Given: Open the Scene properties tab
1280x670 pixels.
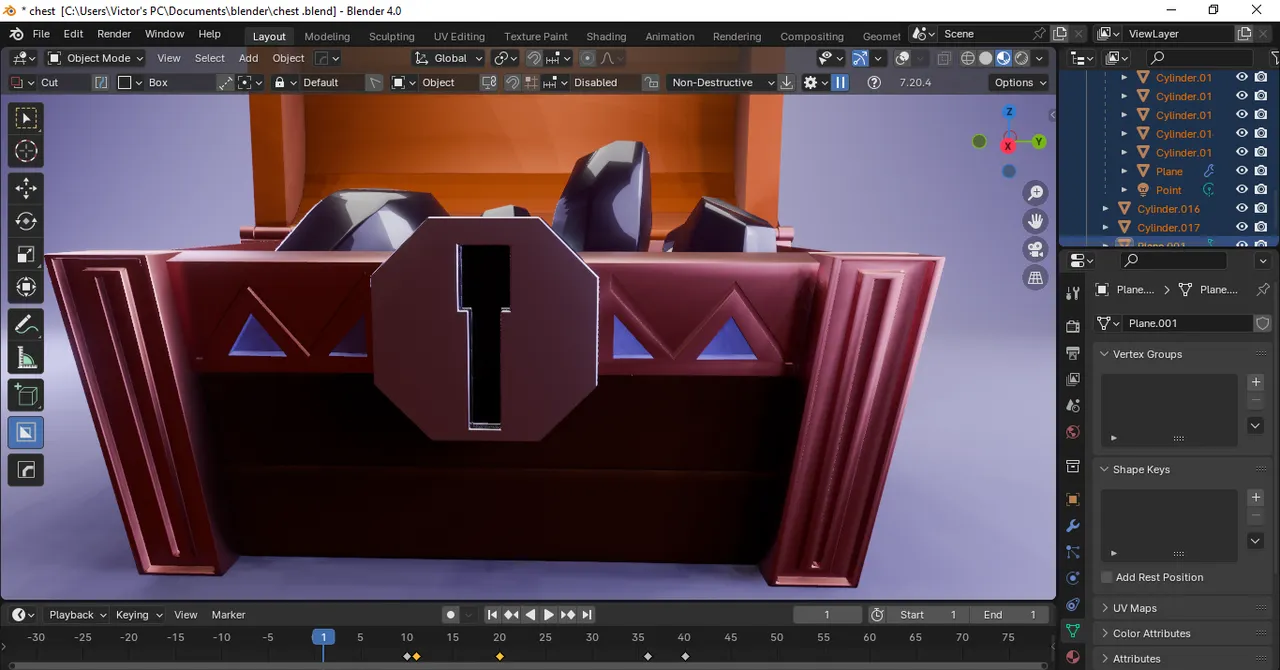Looking at the screenshot, I should tap(1073, 406).
